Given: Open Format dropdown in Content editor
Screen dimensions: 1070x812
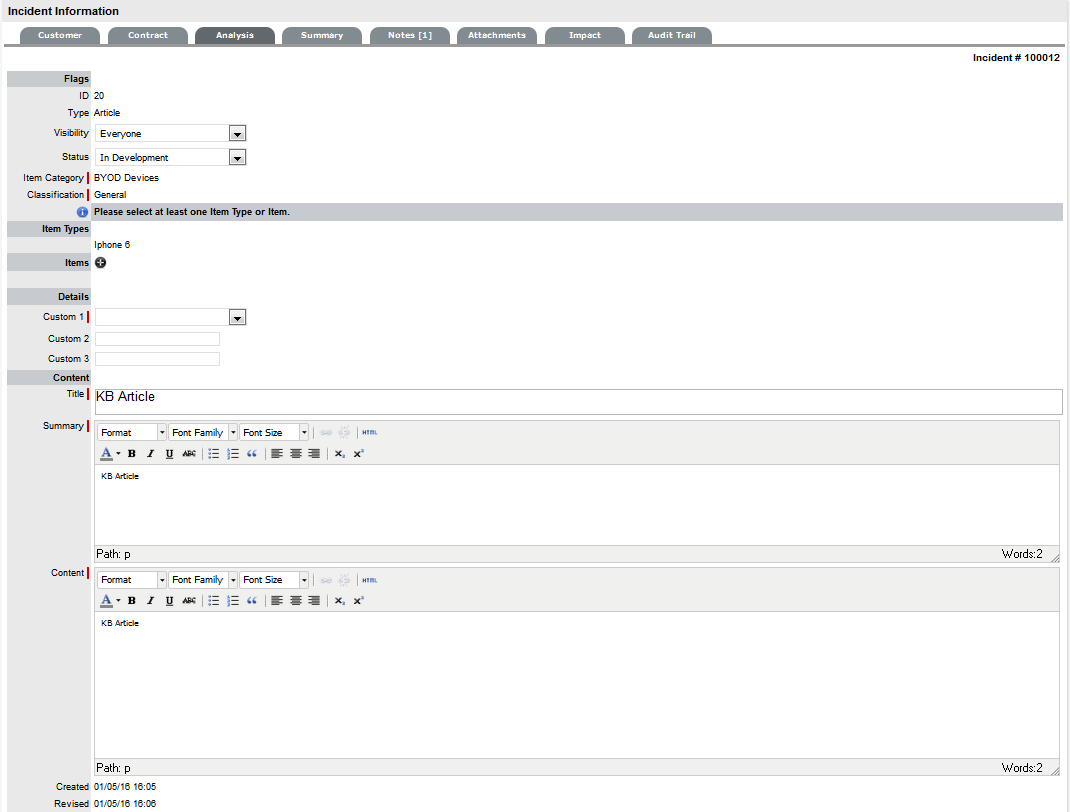Looking at the screenshot, I should (132, 580).
